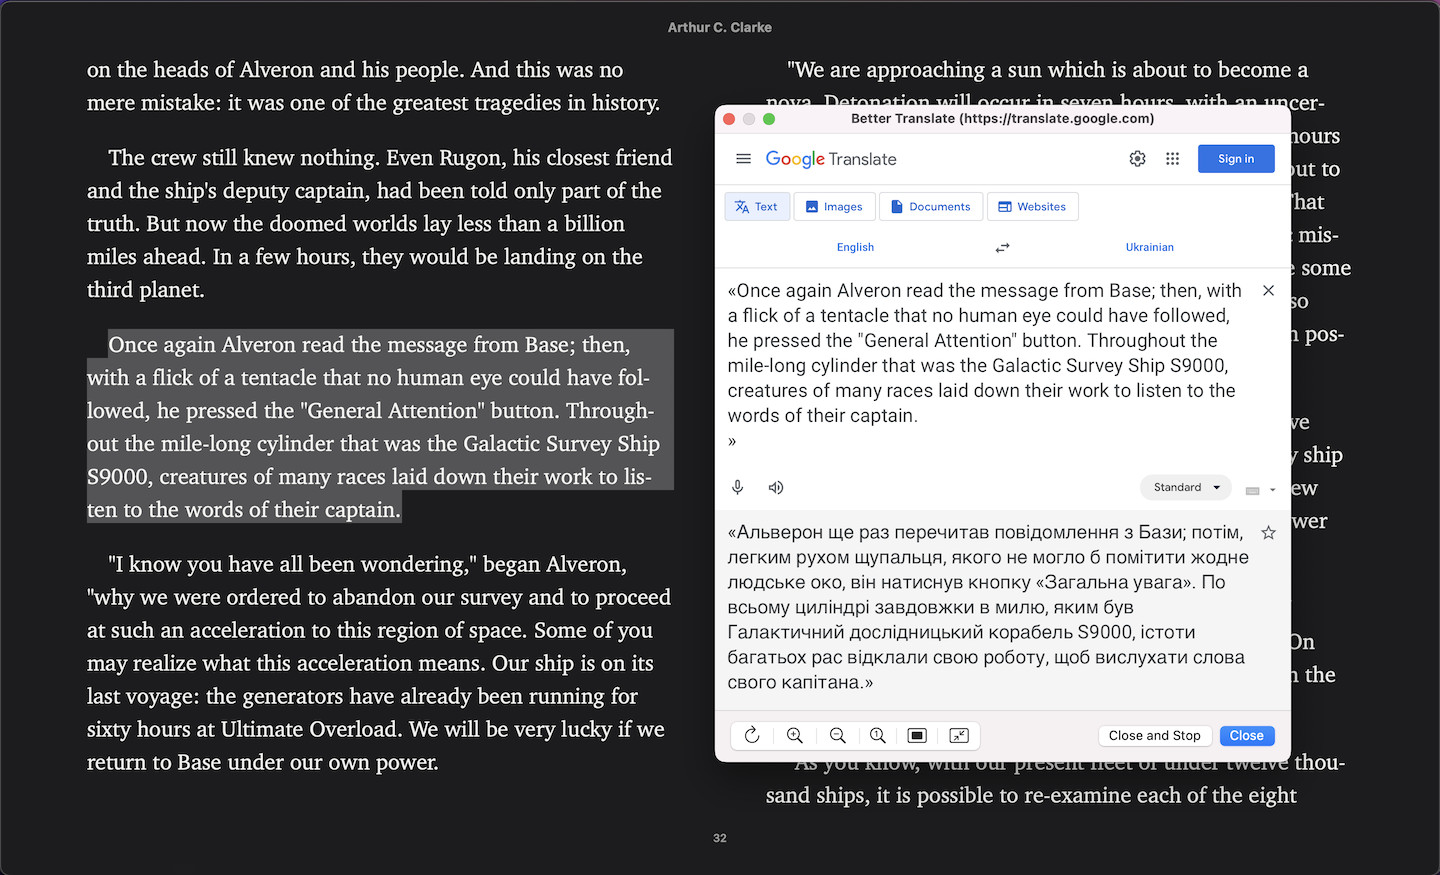Click the microphone voice input icon
The height and width of the screenshot is (875, 1440).
738,488
